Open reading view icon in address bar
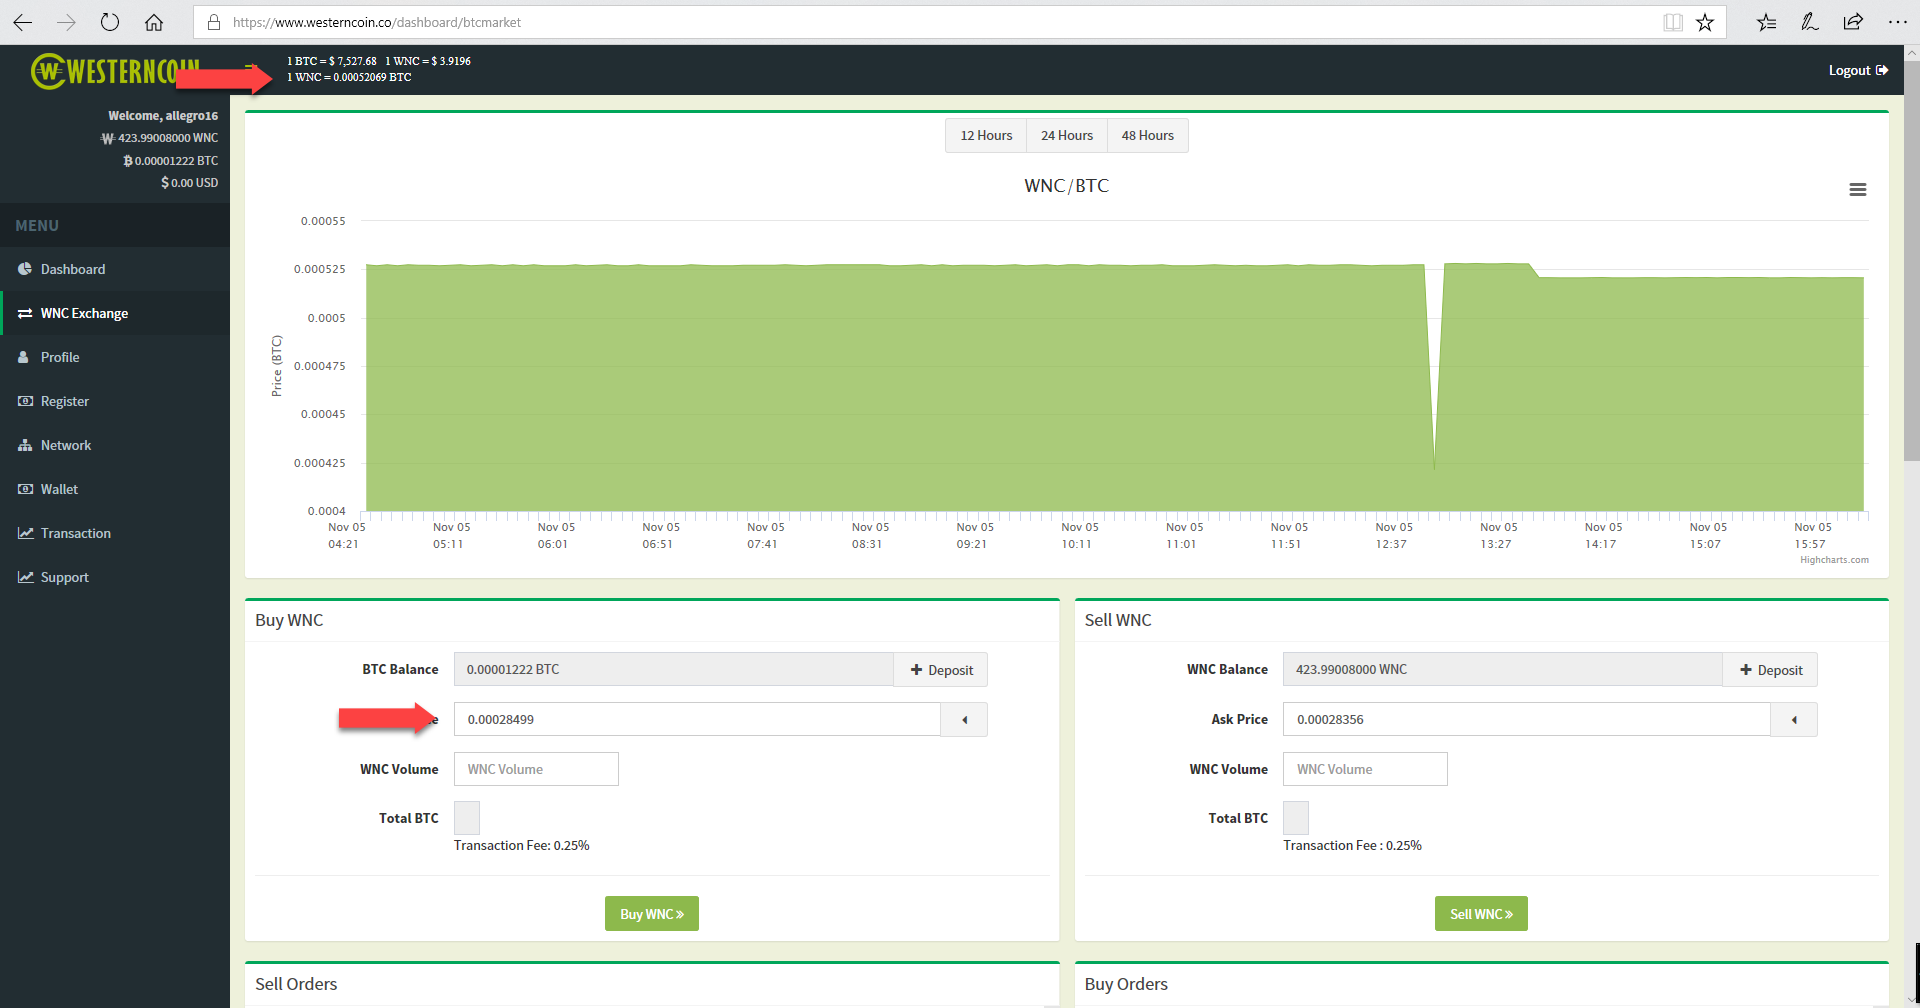The height and width of the screenshot is (1008, 1920). pyautogui.click(x=1673, y=22)
